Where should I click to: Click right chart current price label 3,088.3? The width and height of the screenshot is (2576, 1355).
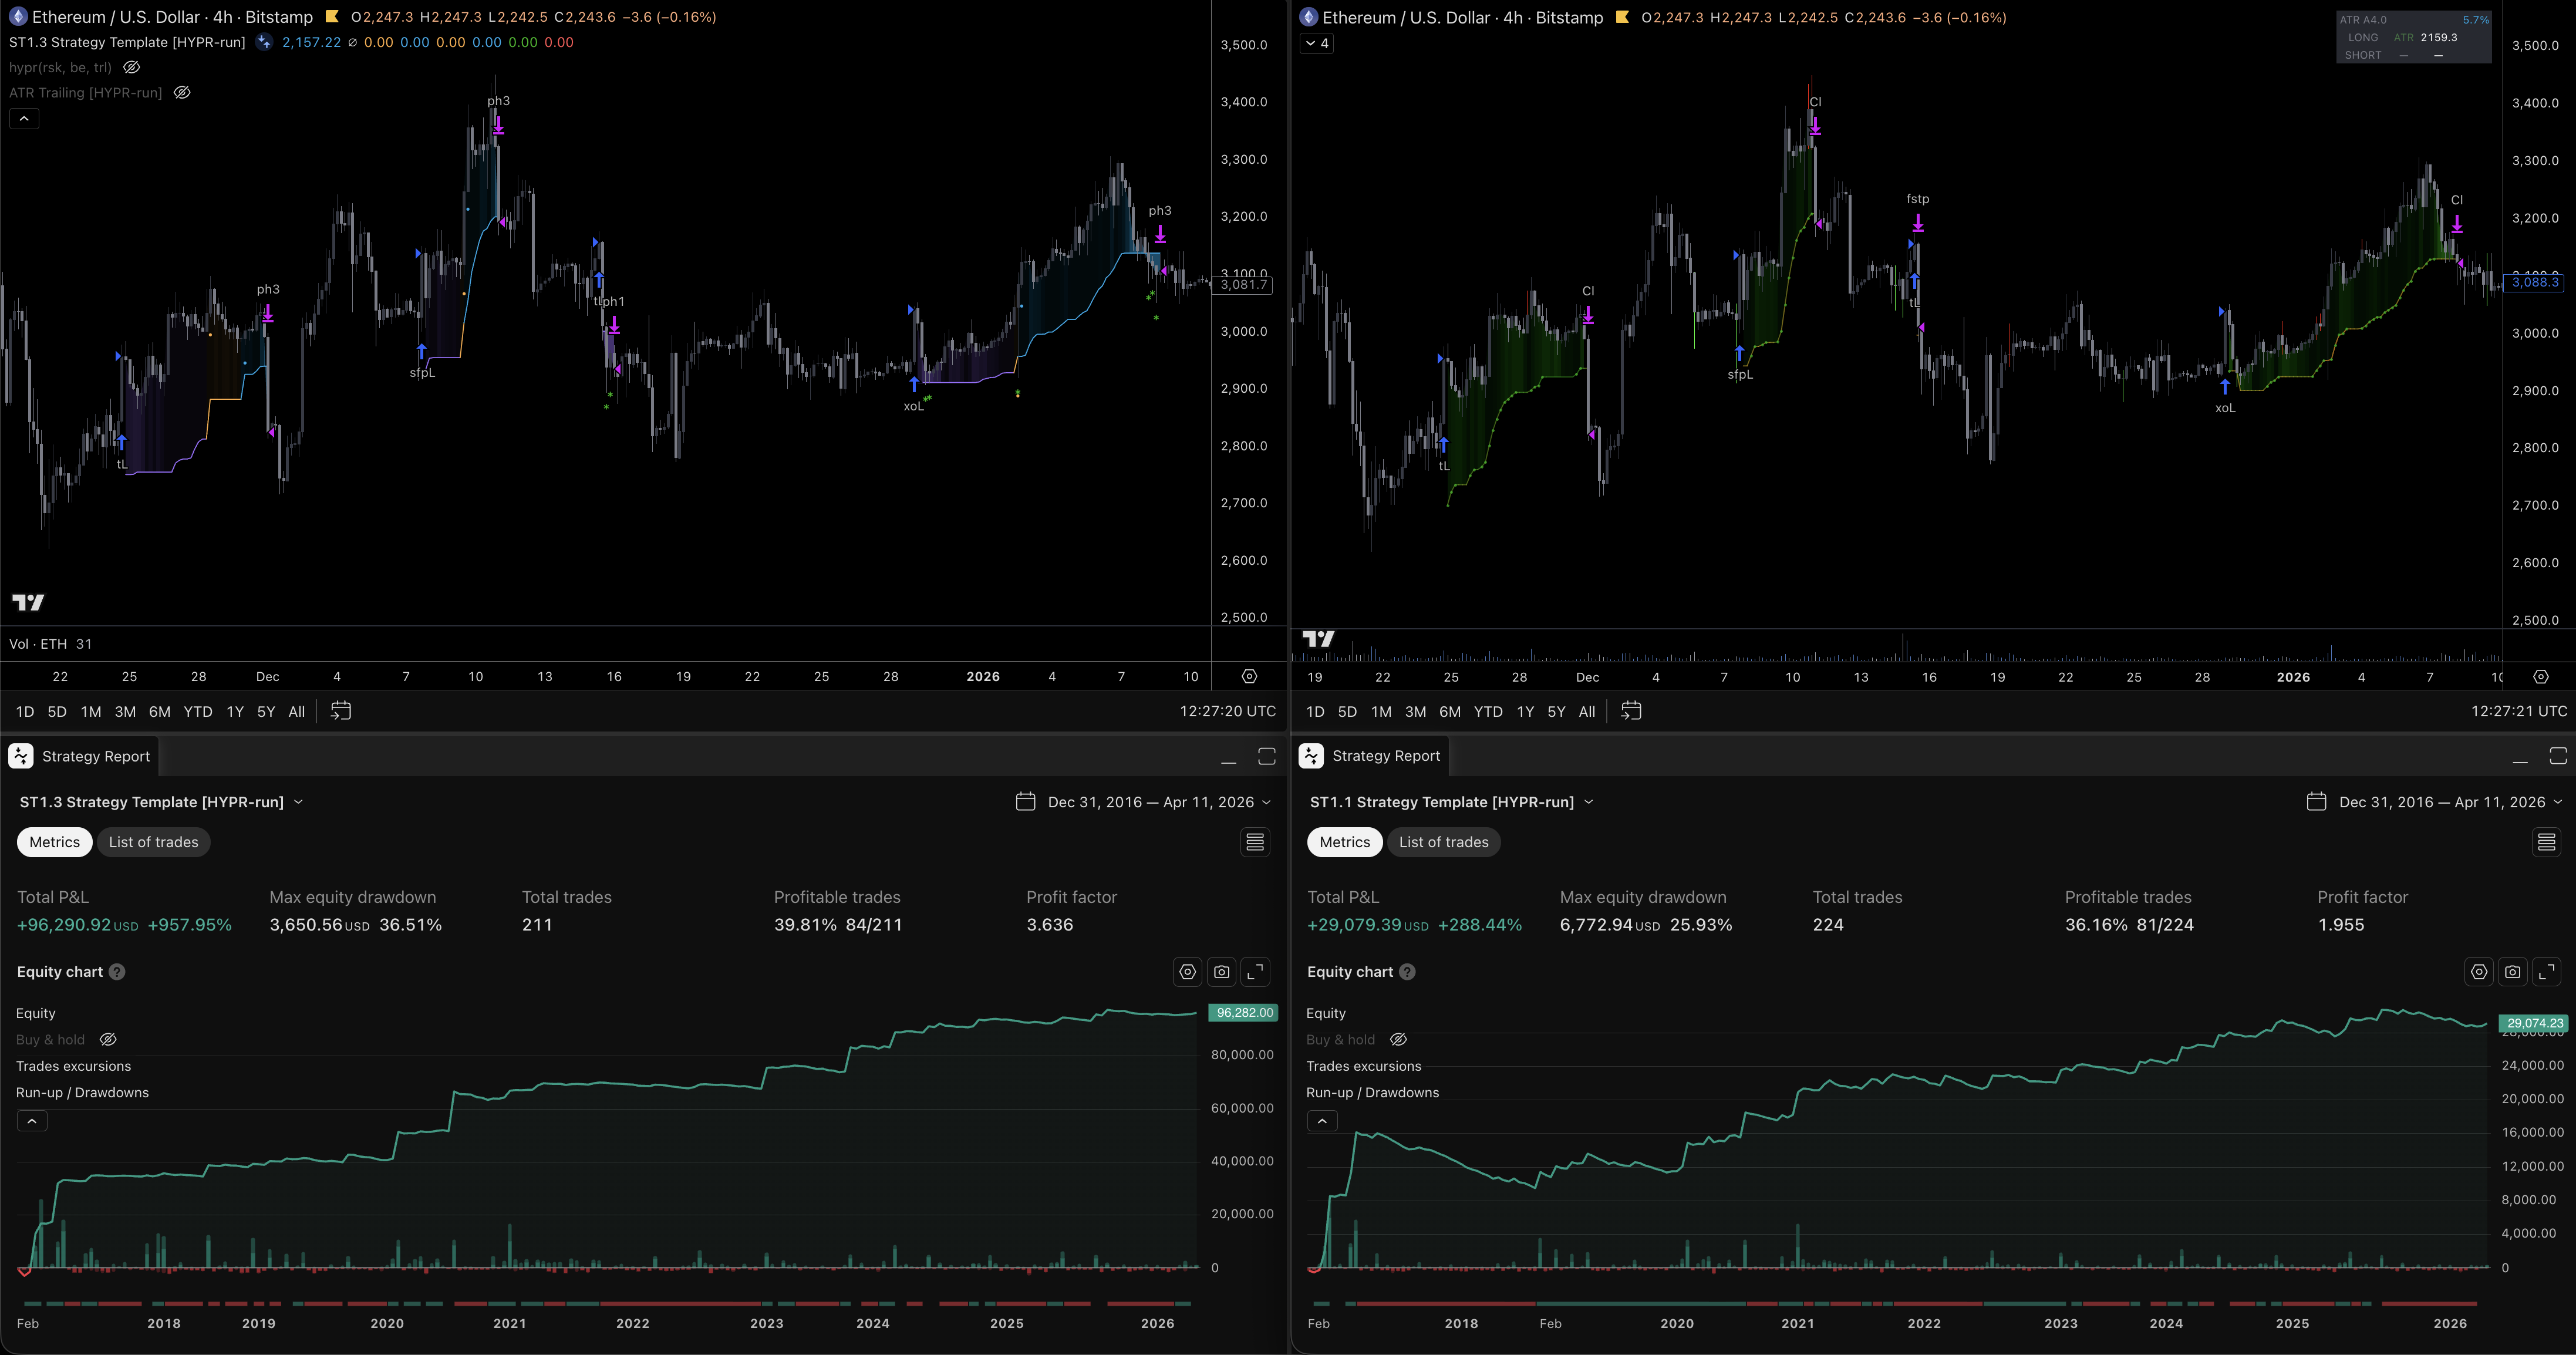(x=2535, y=282)
